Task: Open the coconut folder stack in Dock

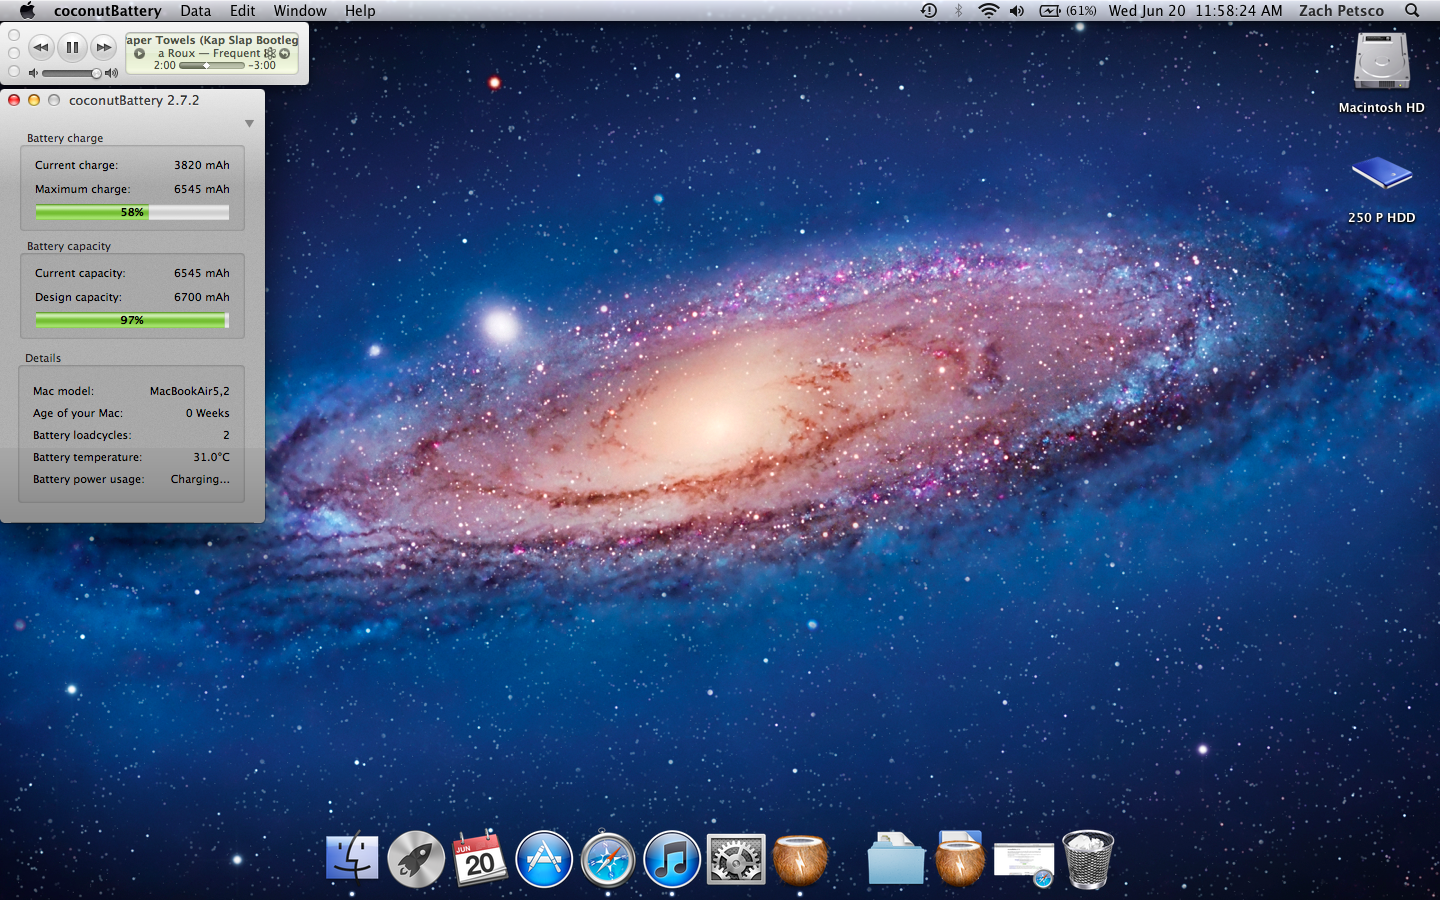Action: 960,858
